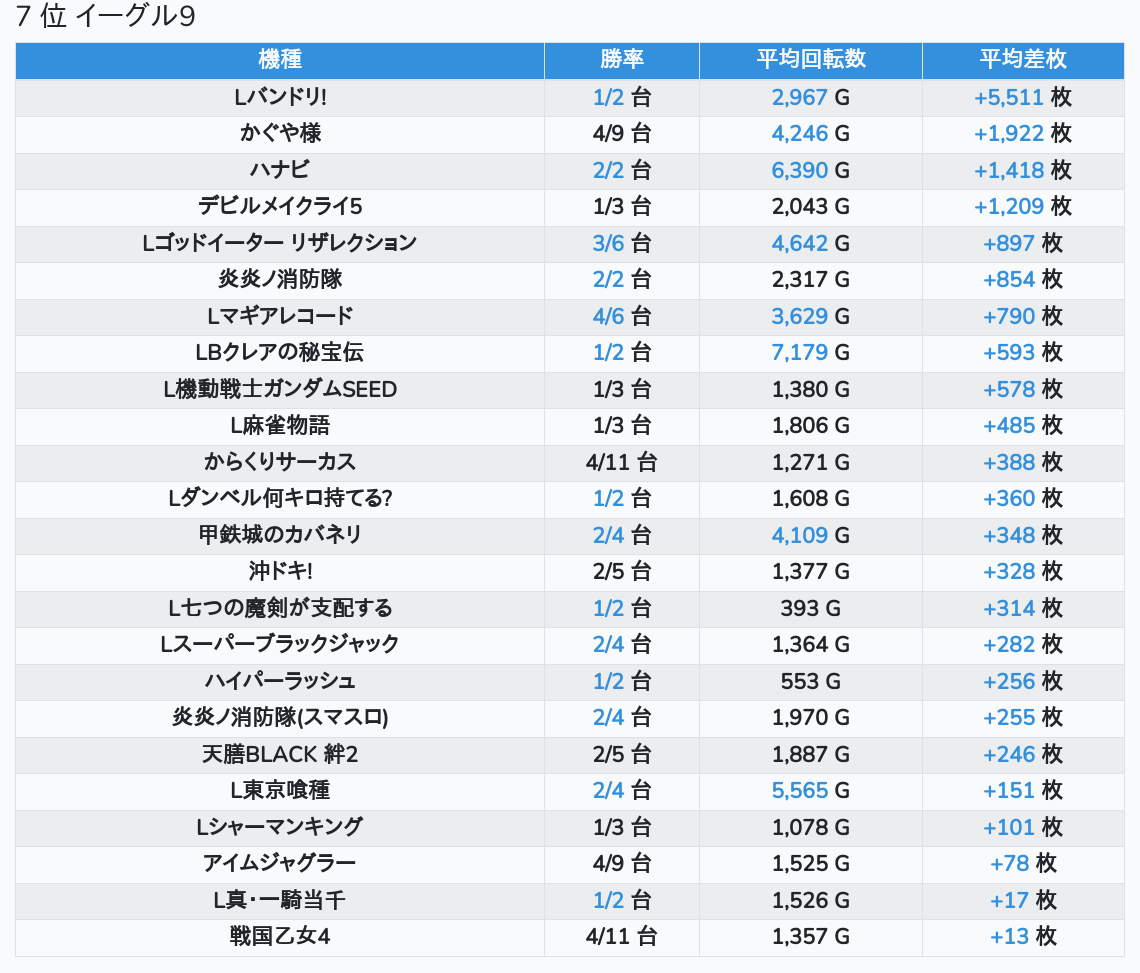Select 沖ドキ! machine name

click(280, 572)
